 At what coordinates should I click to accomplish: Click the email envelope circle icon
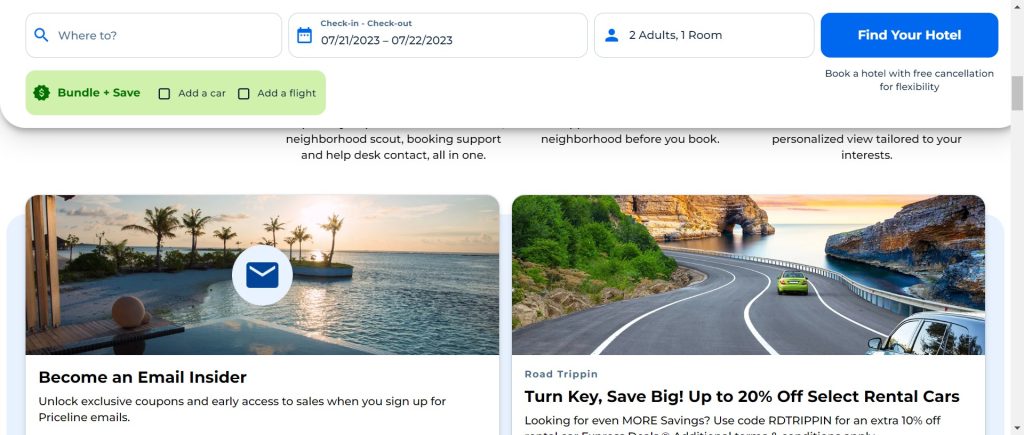coord(262,275)
